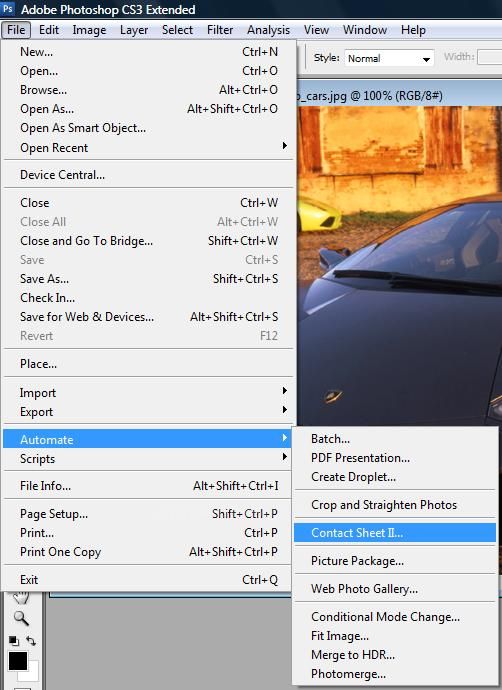Image resolution: width=502 pixels, height=690 pixels.
Task: Choose Check In... menu entry
Action: tap(149, 298)
